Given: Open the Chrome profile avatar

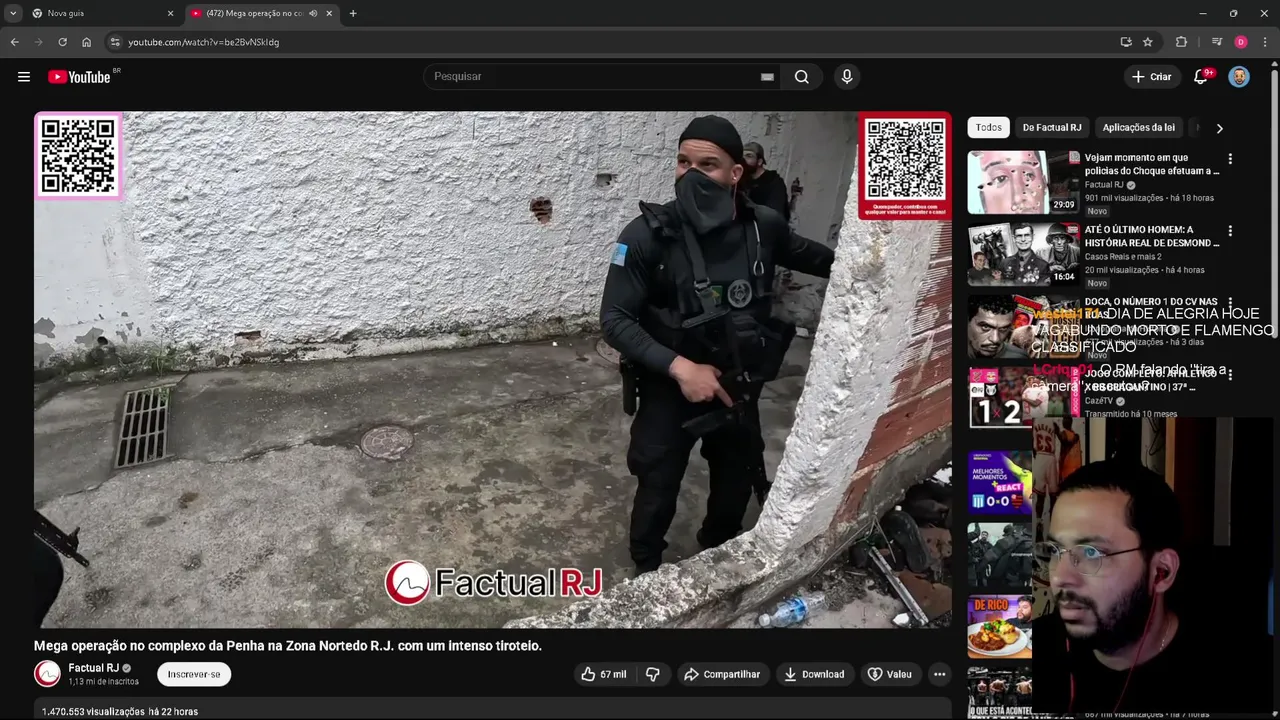Looking at the screenshot, I should click(1241, 42).
